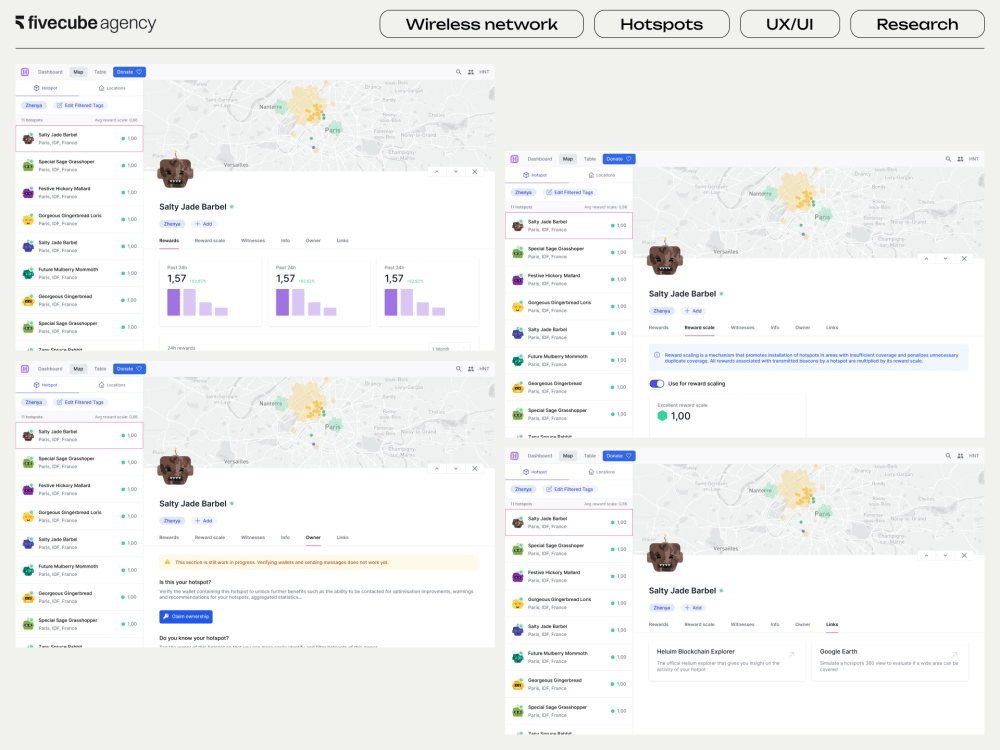Click the search icon in the Owner-tab panel
The image size is (1000, 750).
pos(459,369)
